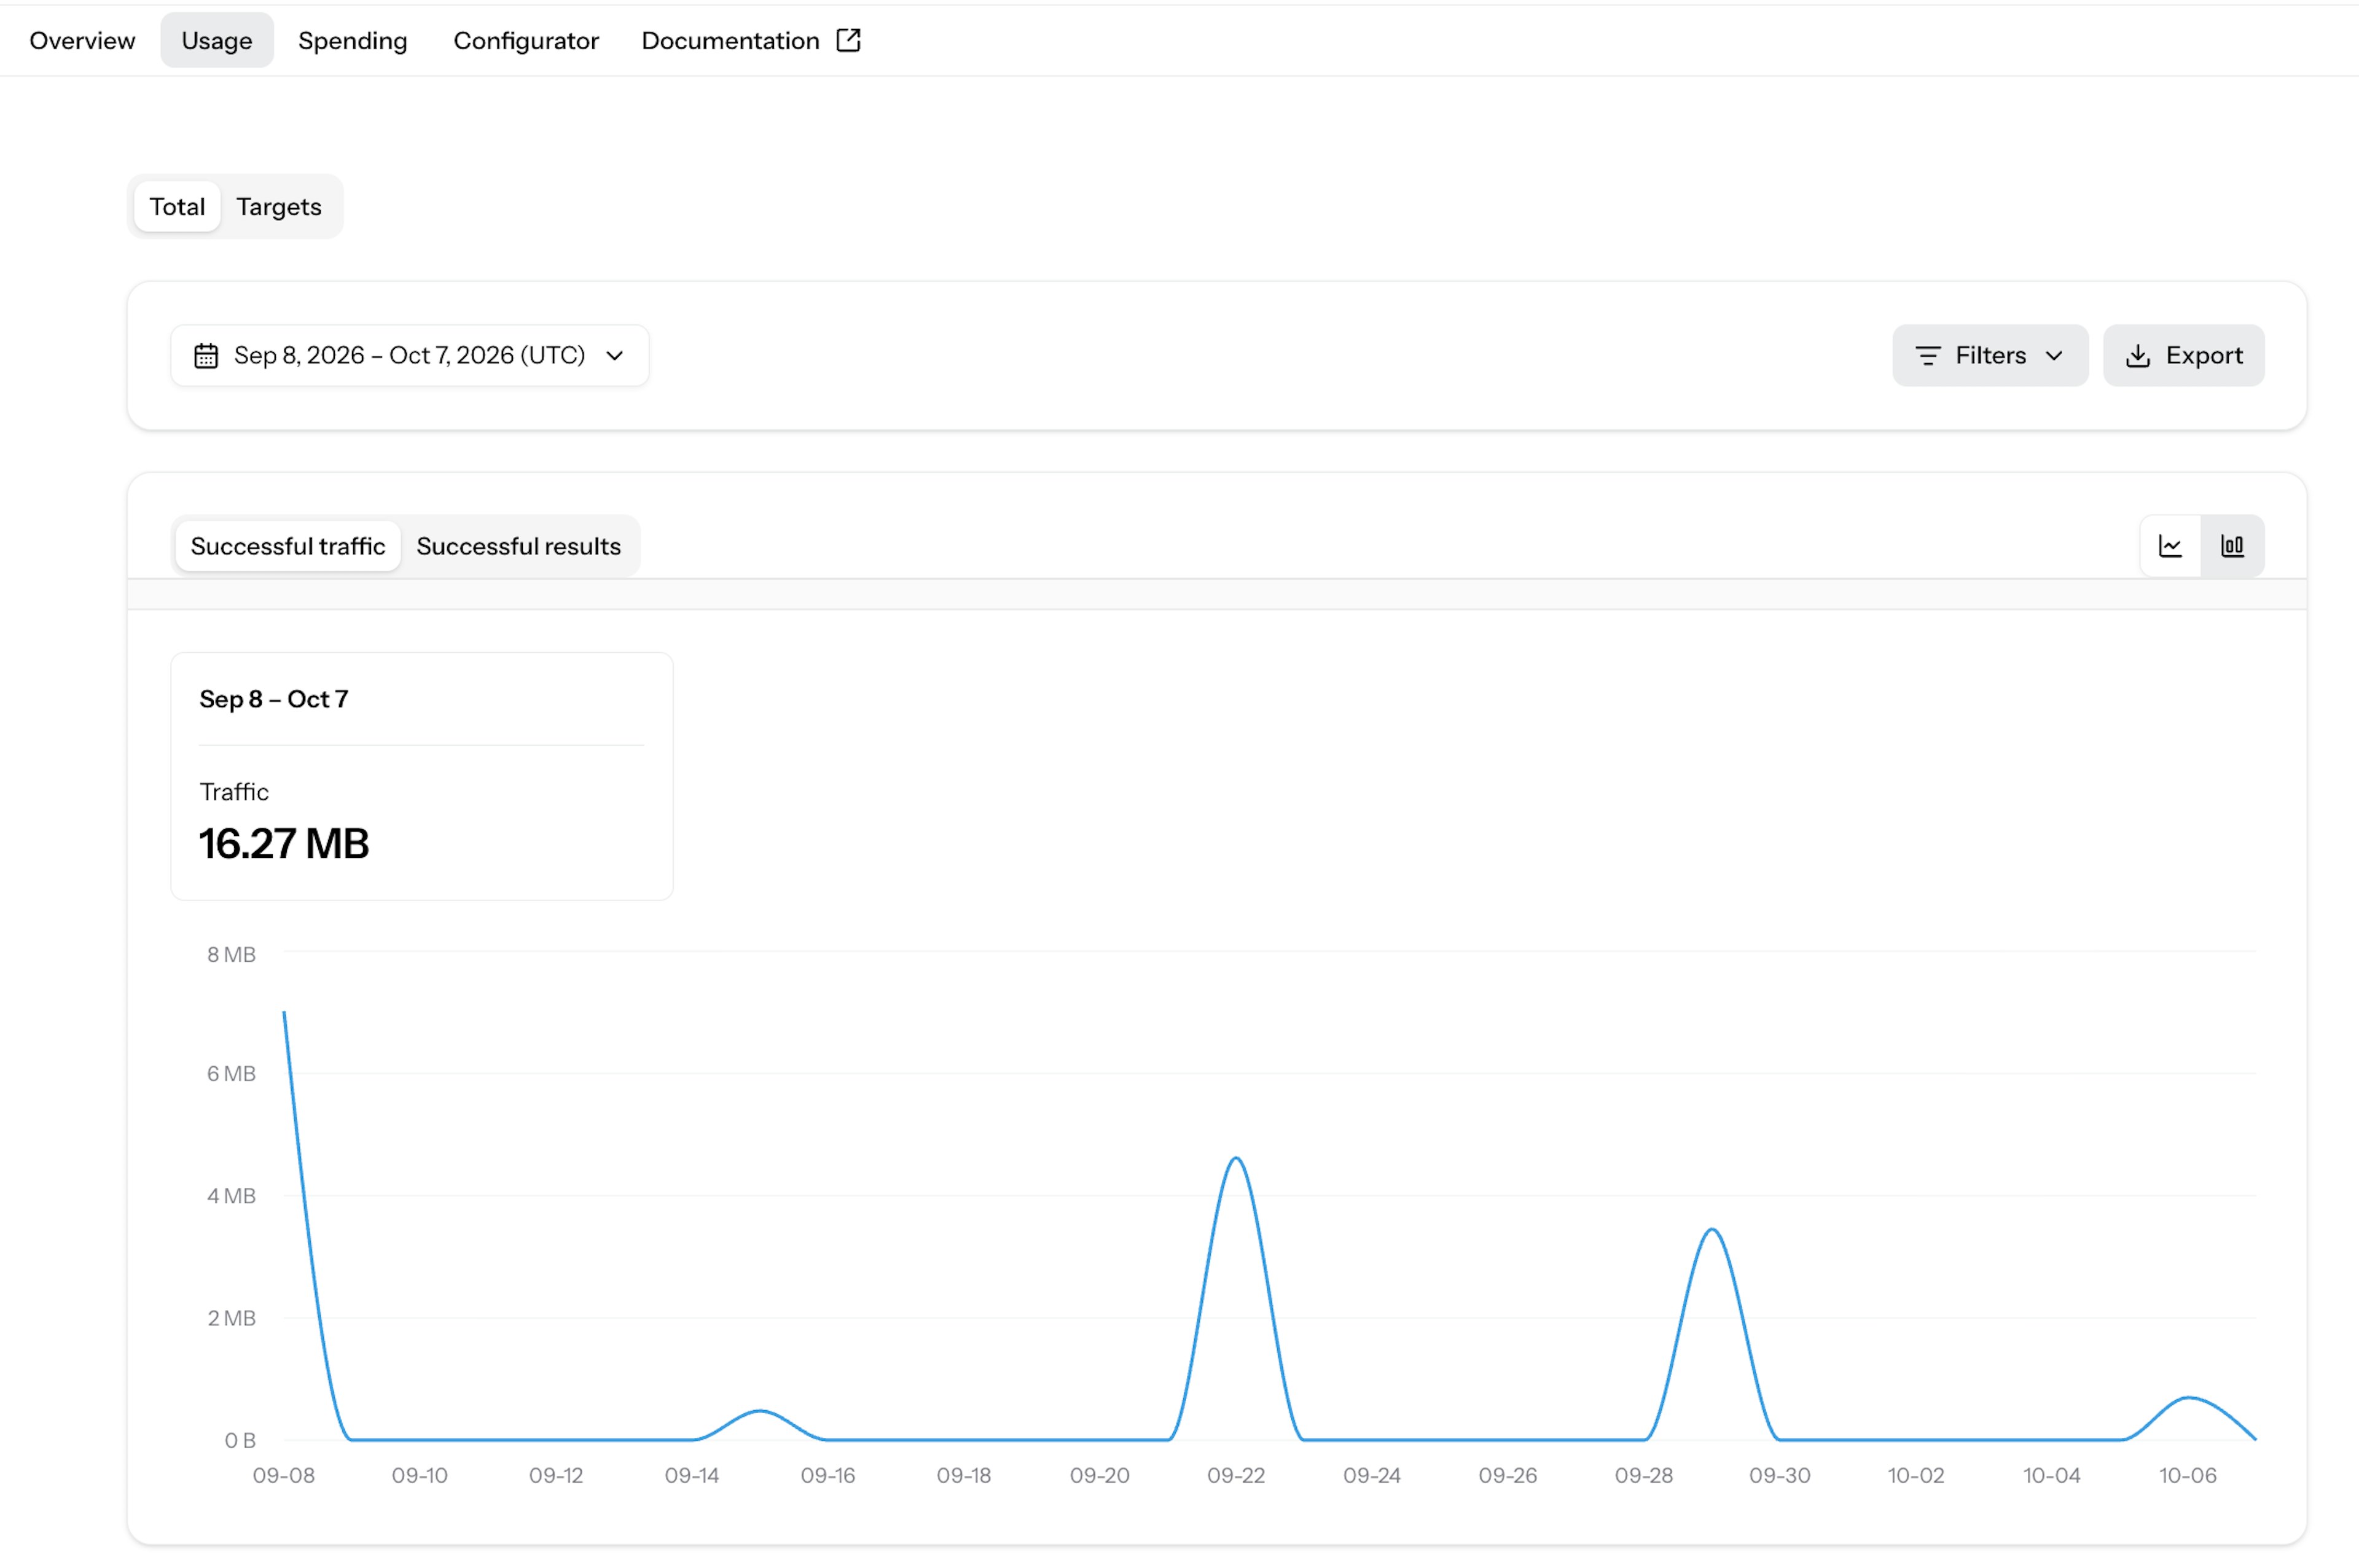
Task: Click the 0 B y-axis label
Action: tap(240, 1441)
